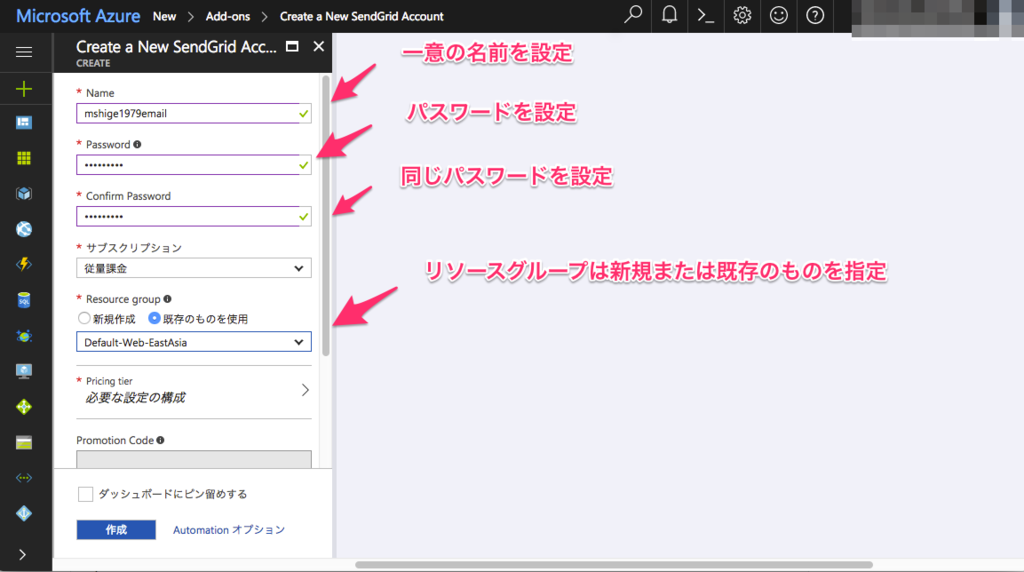
Task: Open the Dashboard icon in sidebar
Action: [24, 123]
